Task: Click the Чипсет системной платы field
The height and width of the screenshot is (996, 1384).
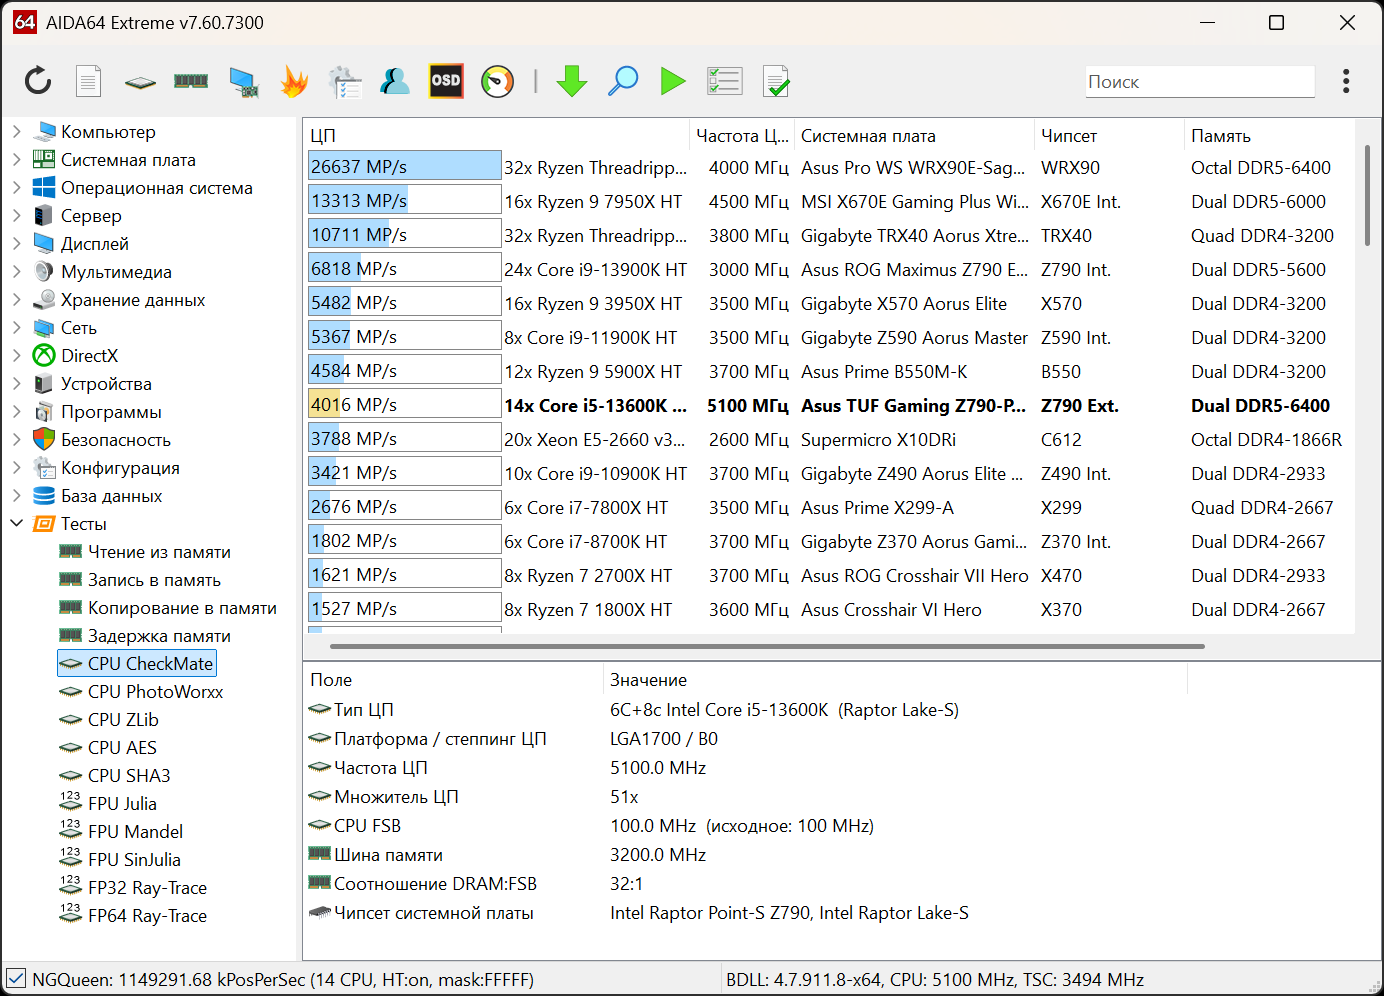Action: point(433,913)
